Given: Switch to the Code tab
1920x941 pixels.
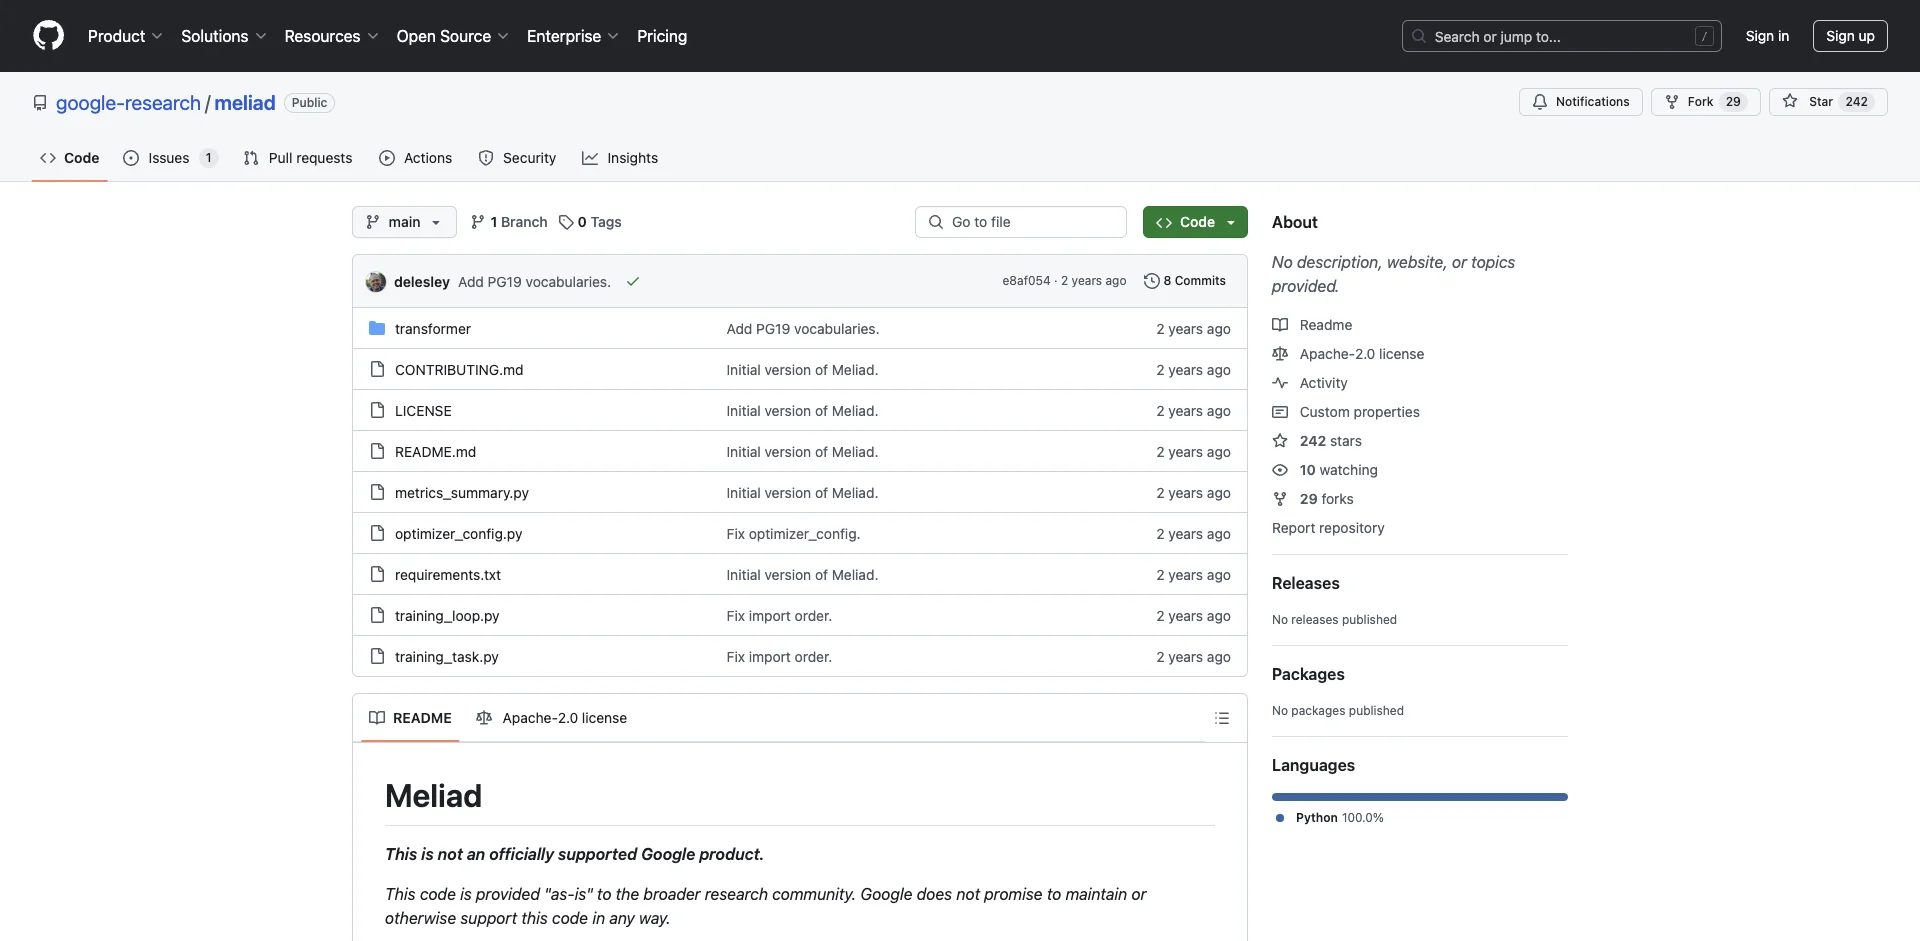Looking at the screenshot, I should tap(70, 158).
